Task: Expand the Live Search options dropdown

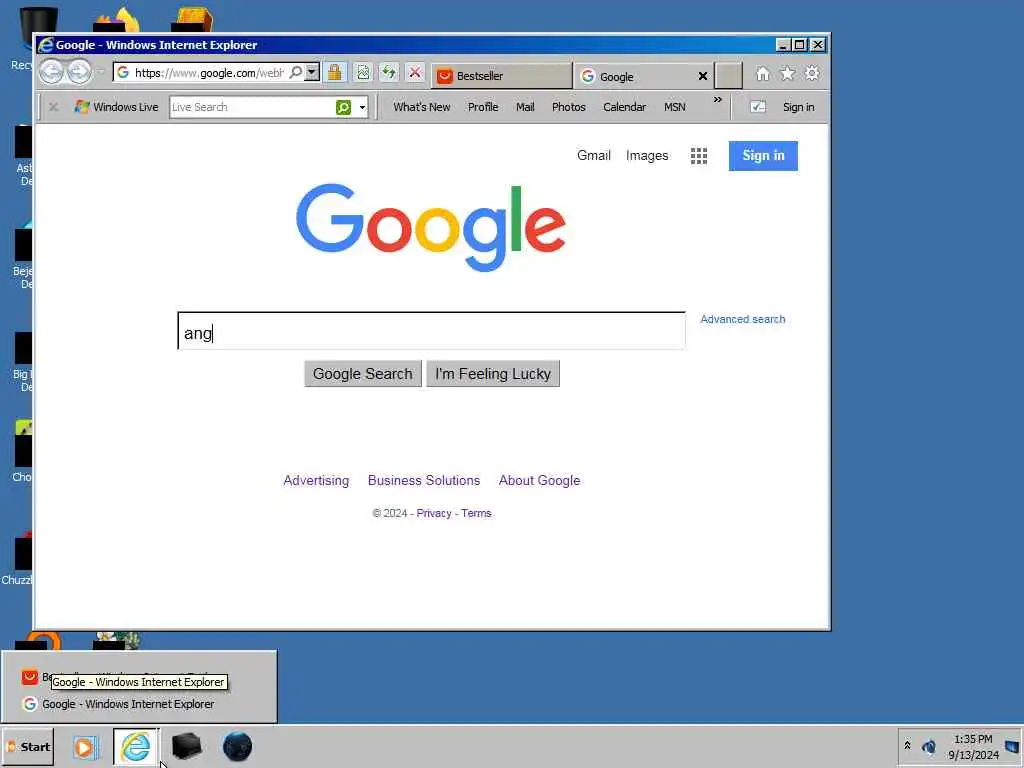Action: (x=362, y=107)
